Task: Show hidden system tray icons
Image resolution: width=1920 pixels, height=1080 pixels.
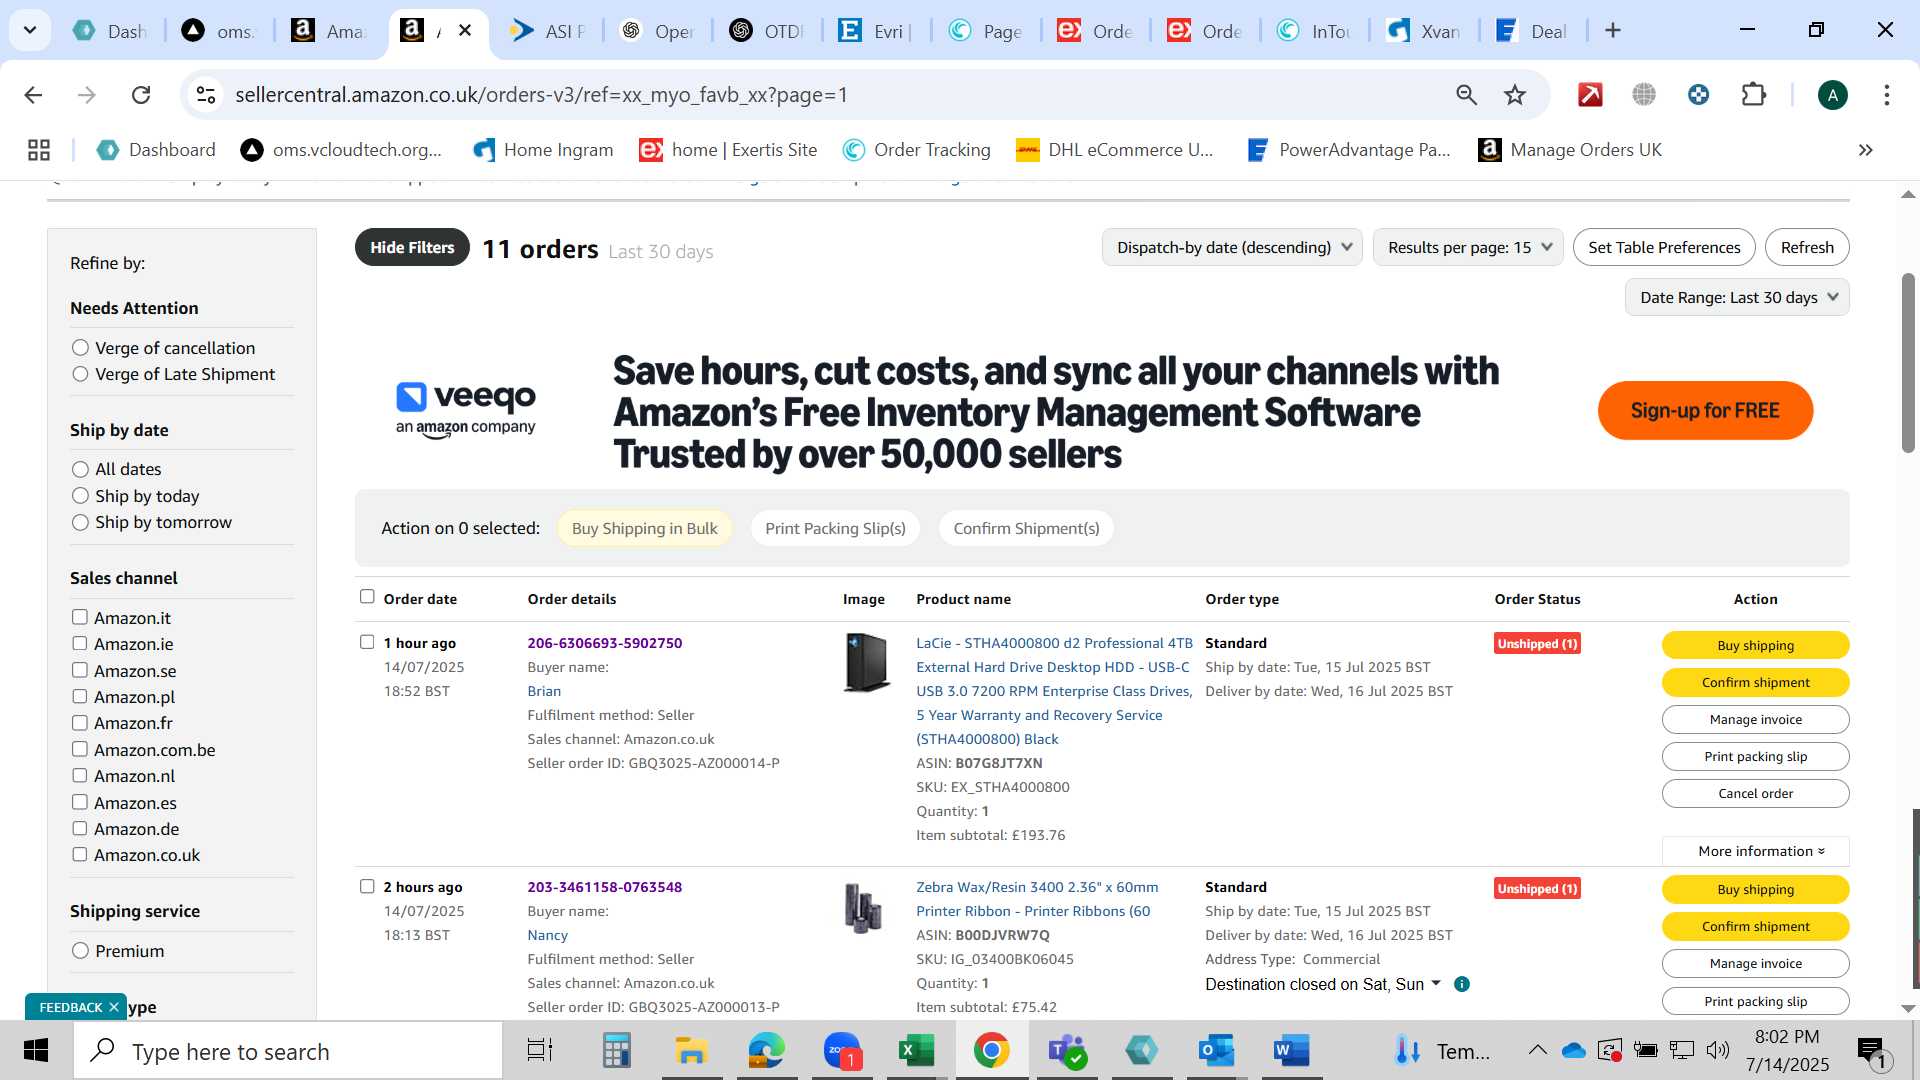Action: click(x=1537, y=1050)
